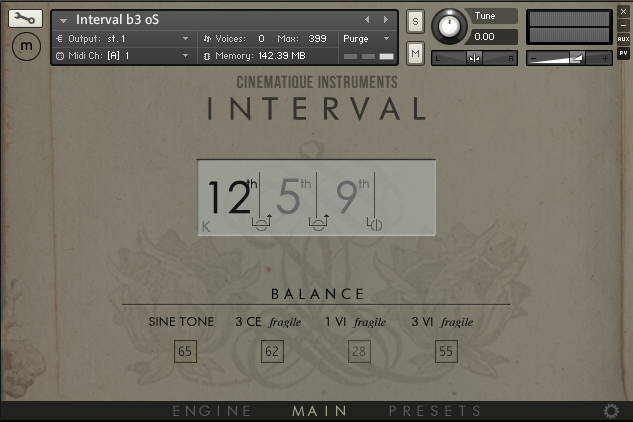
Task: Click the 3 CE fragile value 62
Action: [272, 351]
